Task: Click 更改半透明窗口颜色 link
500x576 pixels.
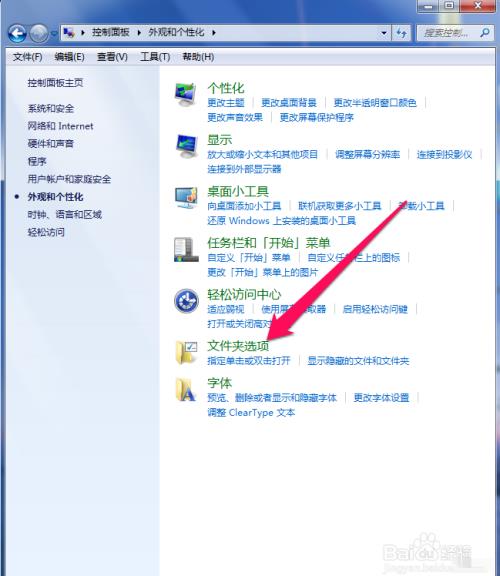Action: 375,103
